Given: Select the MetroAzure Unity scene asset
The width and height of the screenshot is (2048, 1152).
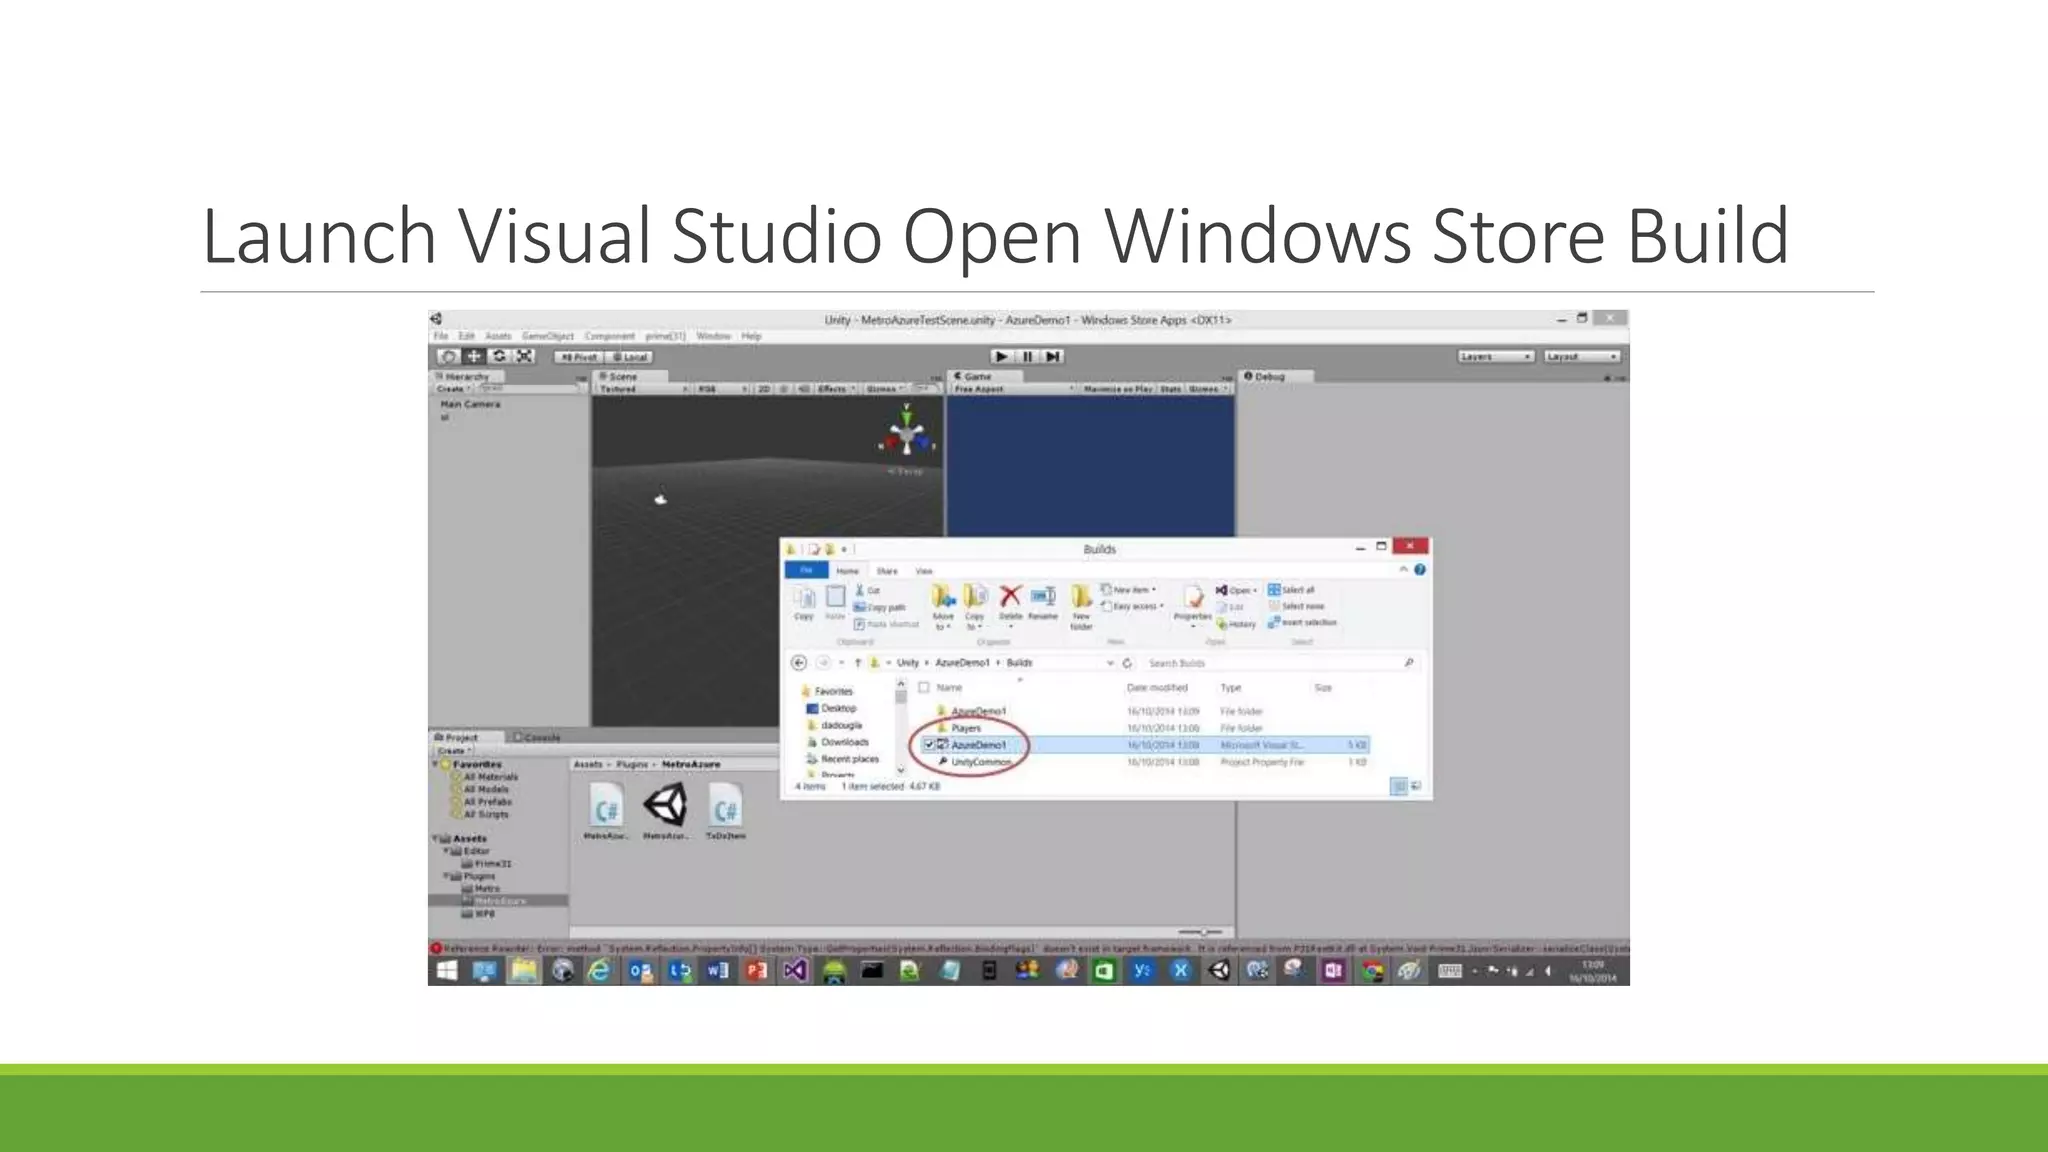Looking at the screenshot, I should click(x=665, y=811).
